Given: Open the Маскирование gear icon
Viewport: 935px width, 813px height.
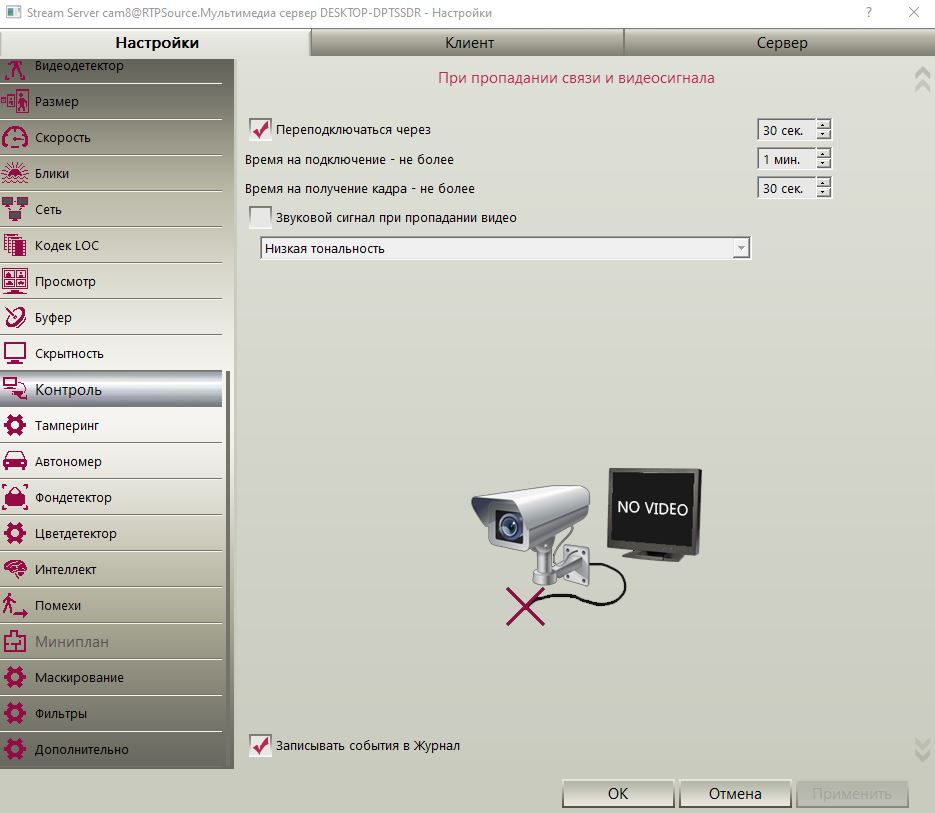Looking at the screenshot, I should click(x=15, y=677).
